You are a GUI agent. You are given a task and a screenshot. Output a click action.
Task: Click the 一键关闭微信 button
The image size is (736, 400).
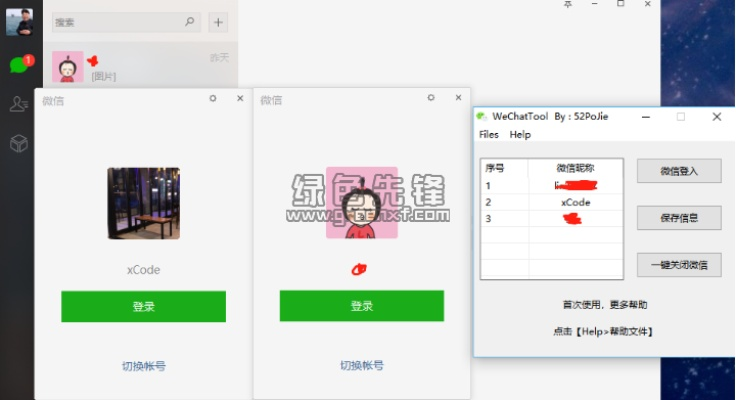(x=678, y=265)
